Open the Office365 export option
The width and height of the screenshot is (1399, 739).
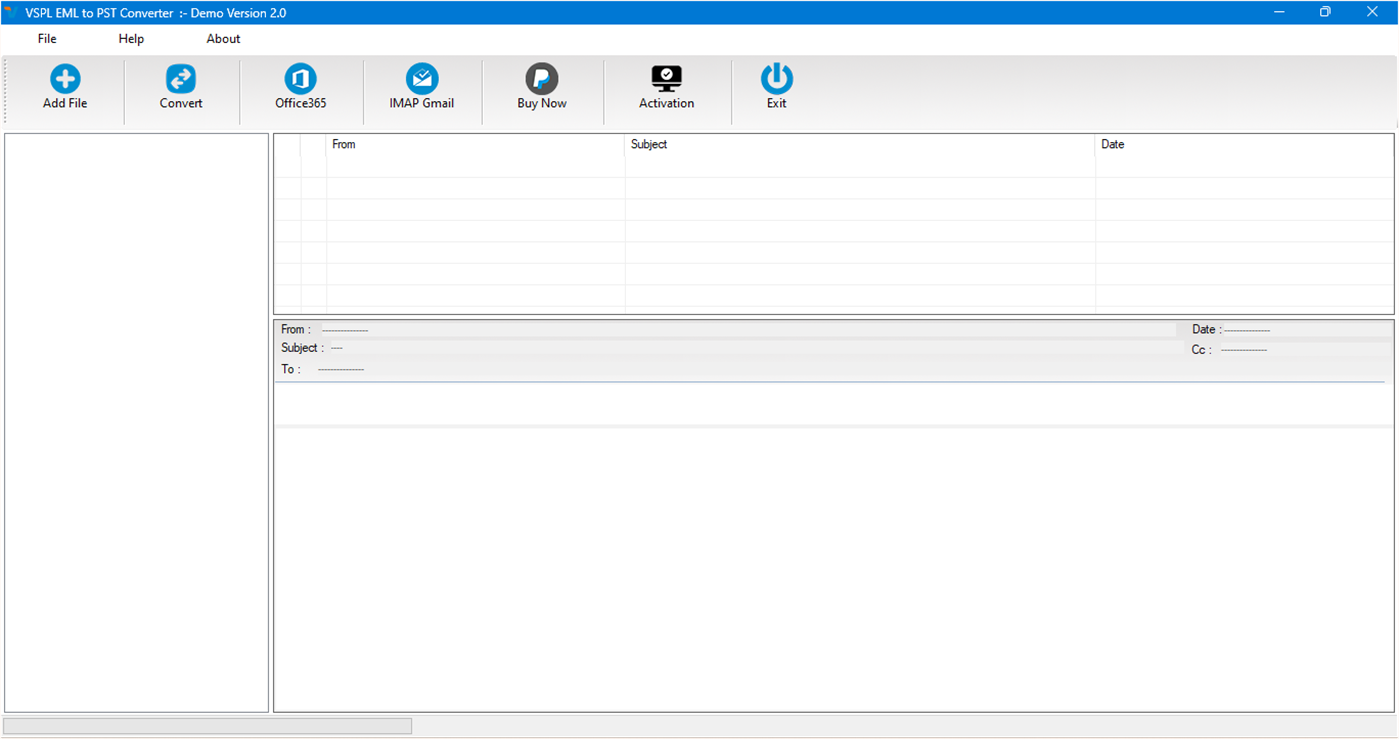pyautogui.click(x=299, y=86)
